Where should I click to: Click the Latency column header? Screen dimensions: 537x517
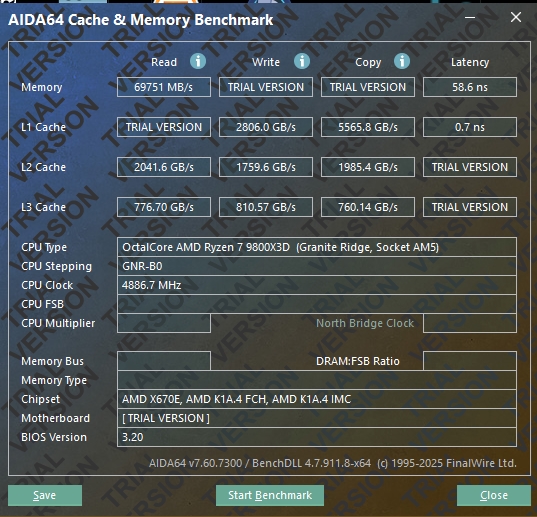tap(470, 62)
